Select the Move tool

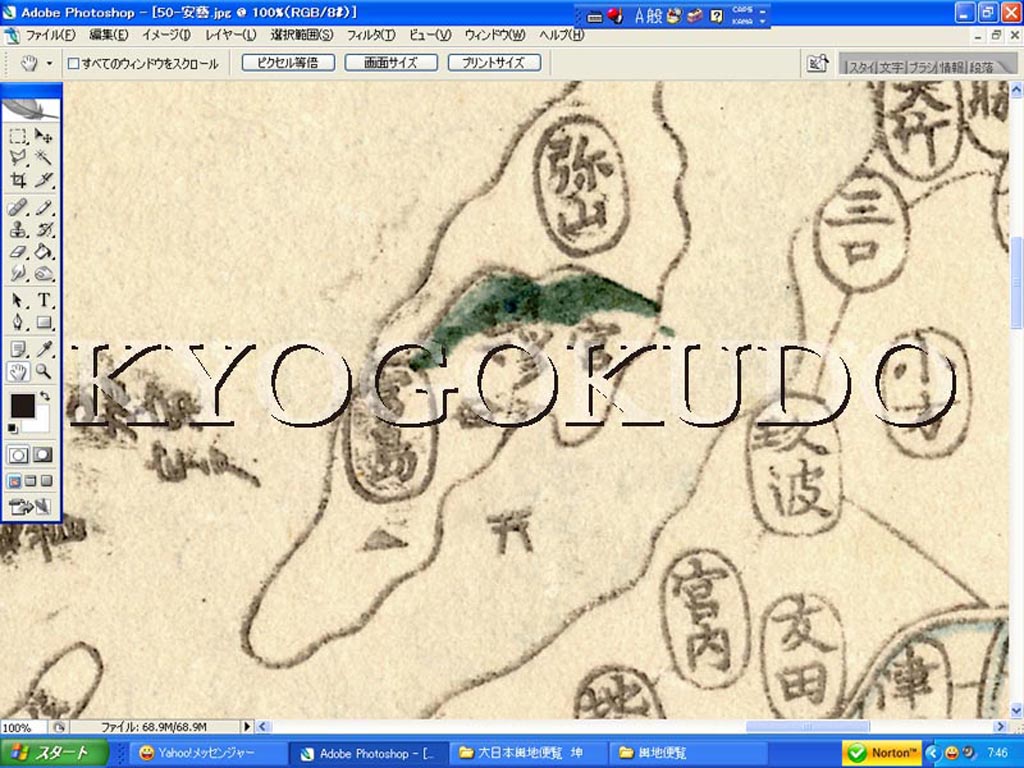43,136
